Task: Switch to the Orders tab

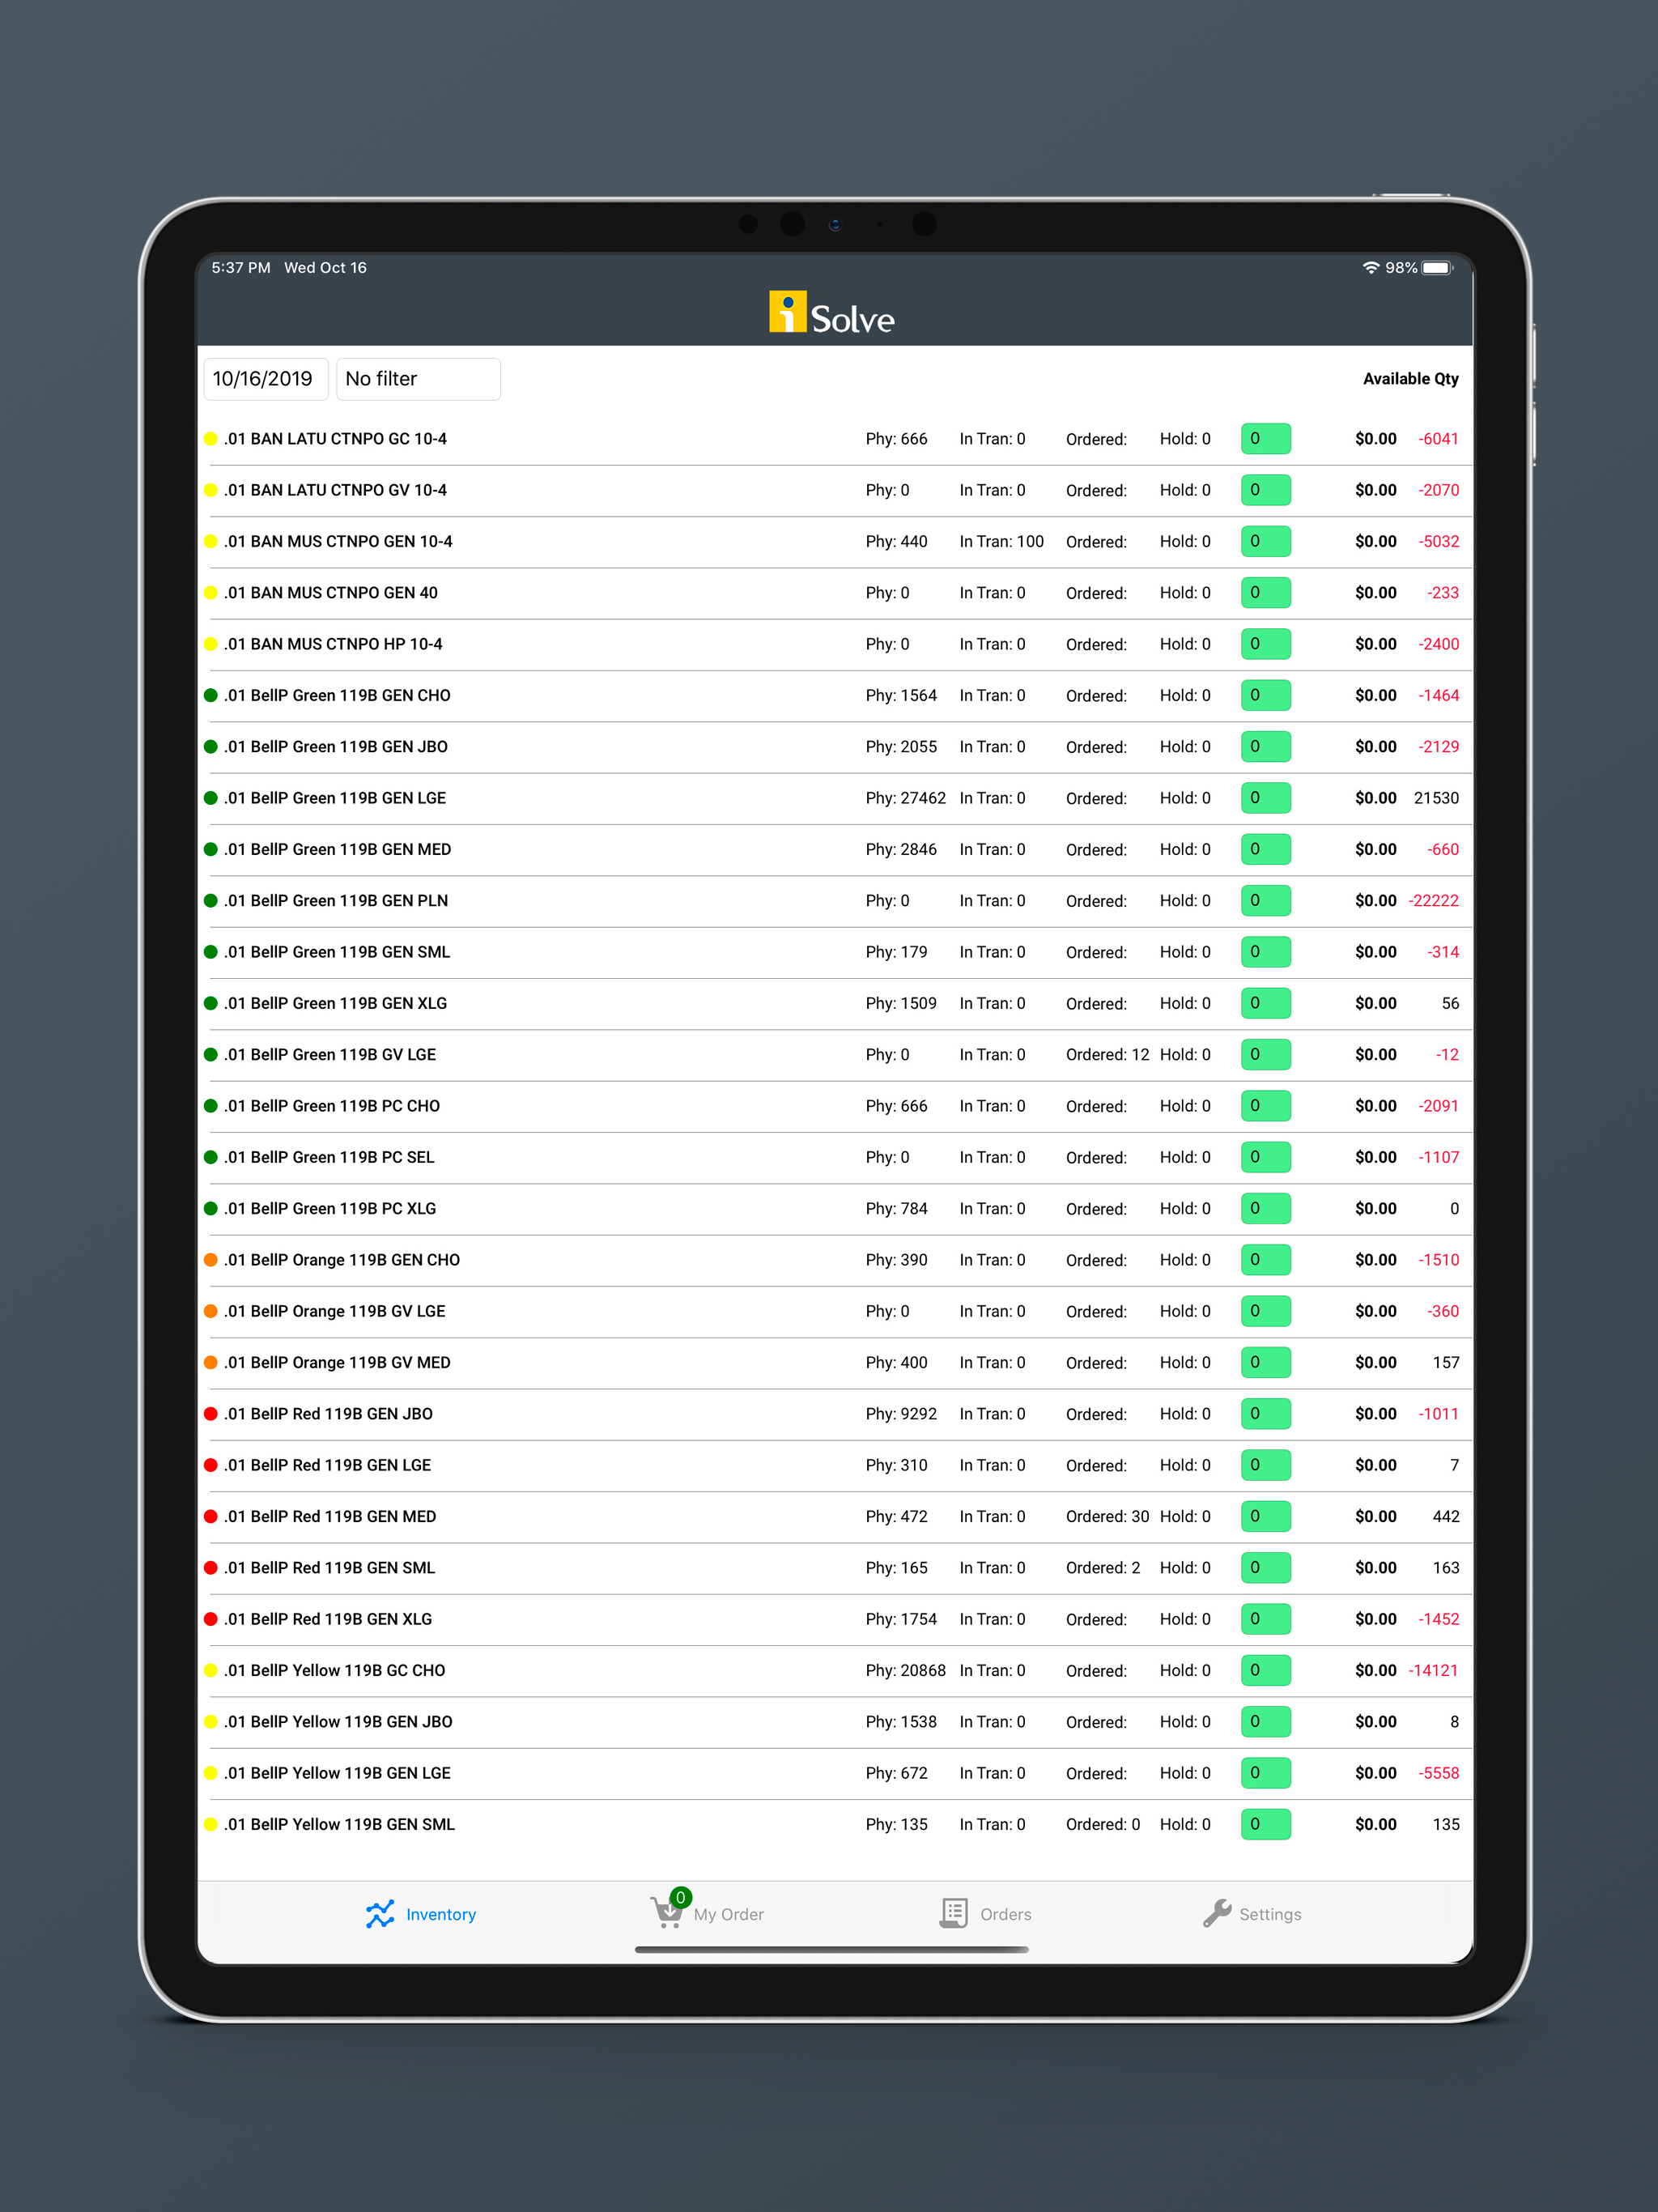Action: (986, 1914)
